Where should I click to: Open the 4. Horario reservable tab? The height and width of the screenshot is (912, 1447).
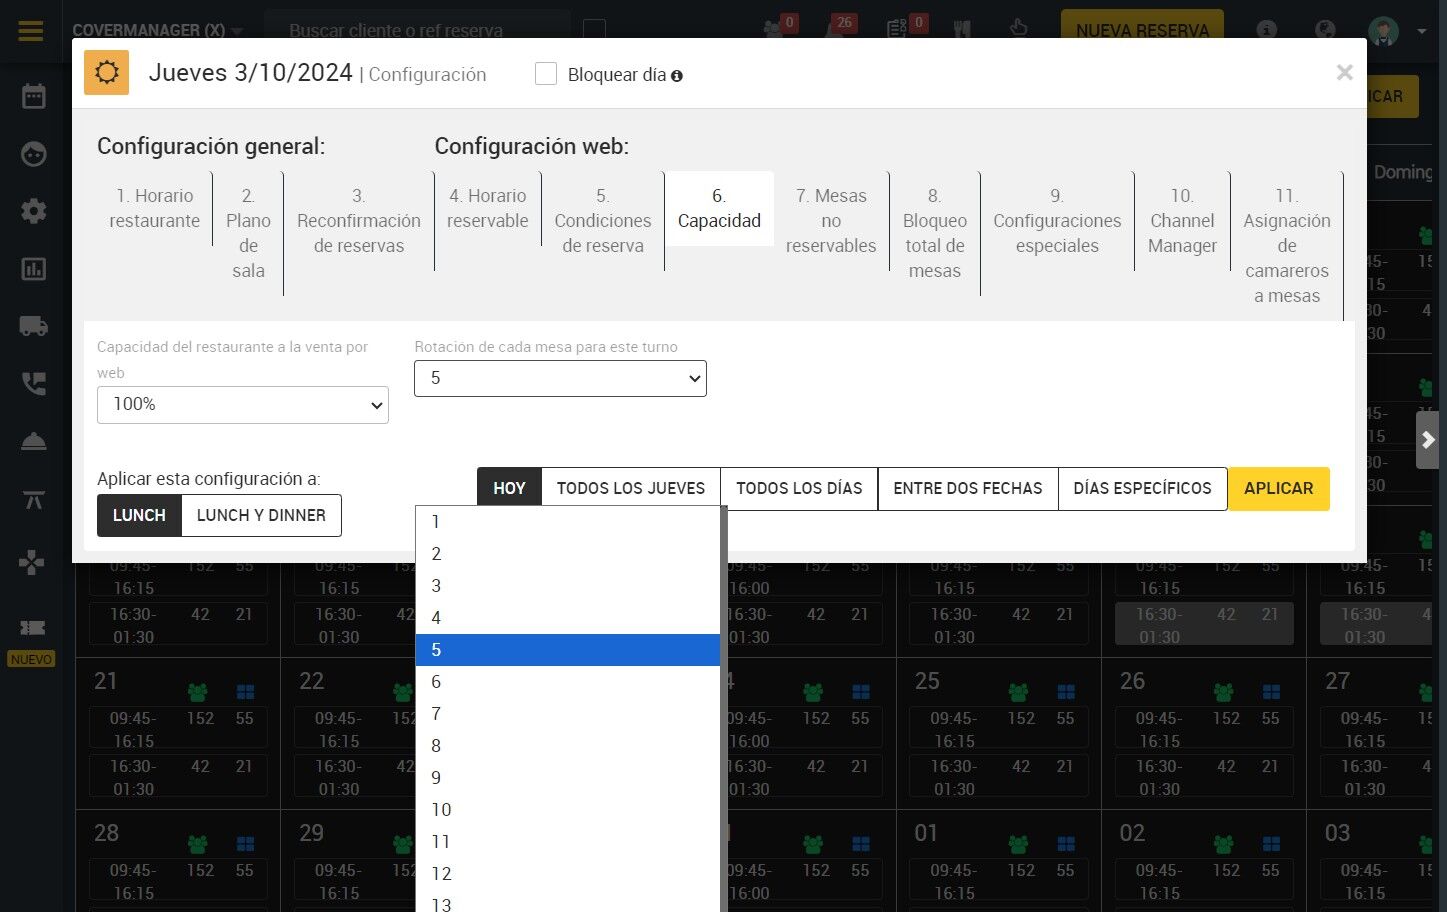click(488, 209)
